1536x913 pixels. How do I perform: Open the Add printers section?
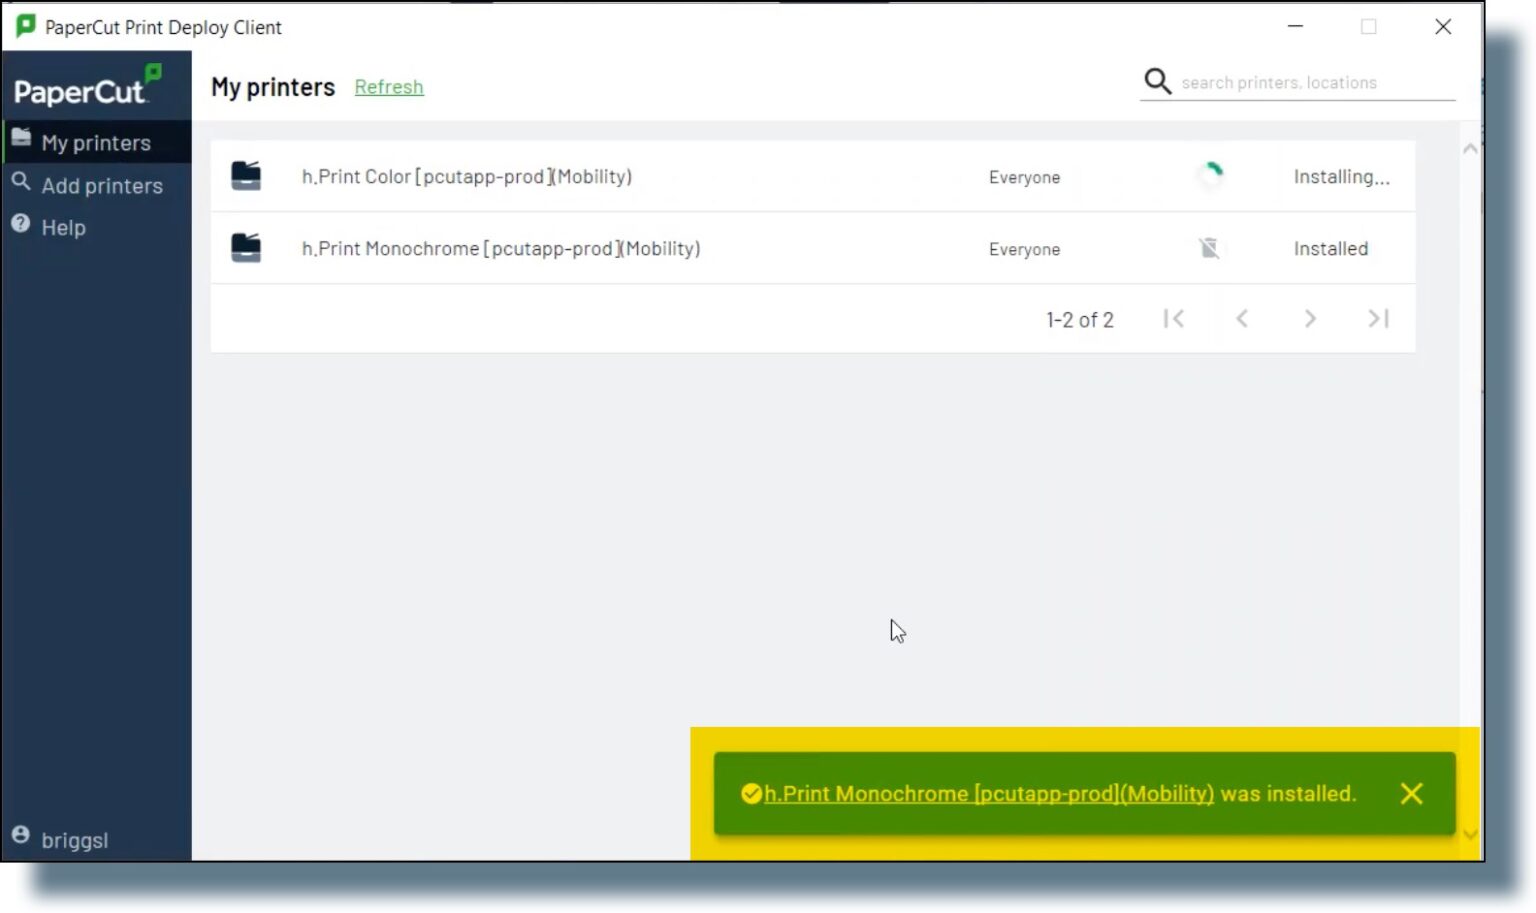(x=100, y=185)
